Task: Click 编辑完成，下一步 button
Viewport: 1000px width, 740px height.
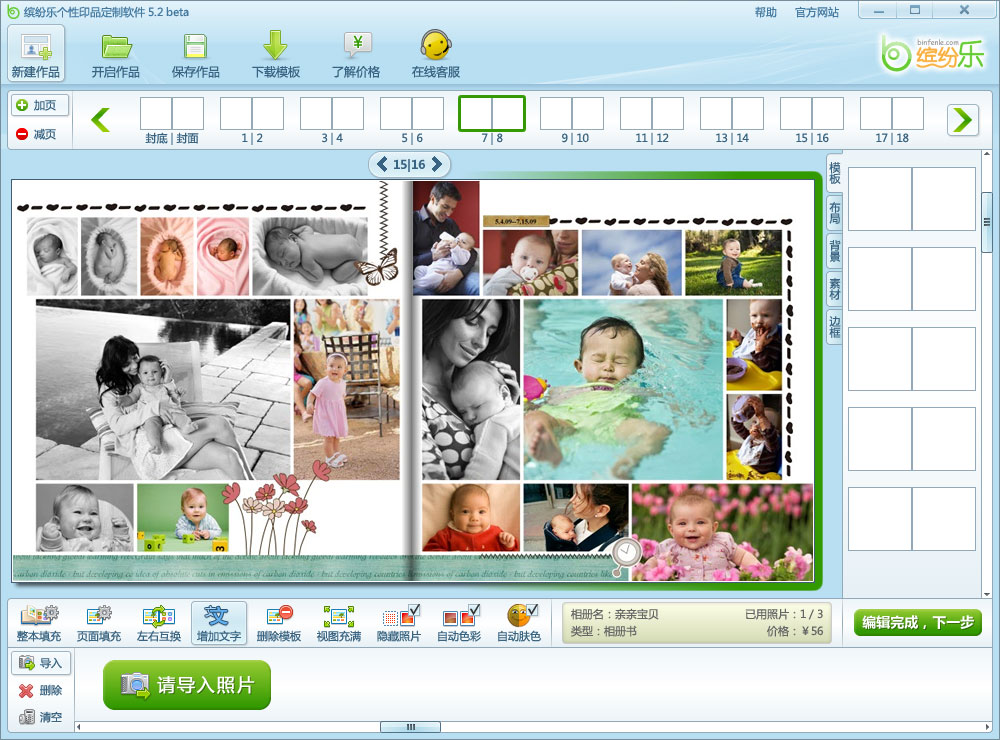Action: tap(917, 622)
